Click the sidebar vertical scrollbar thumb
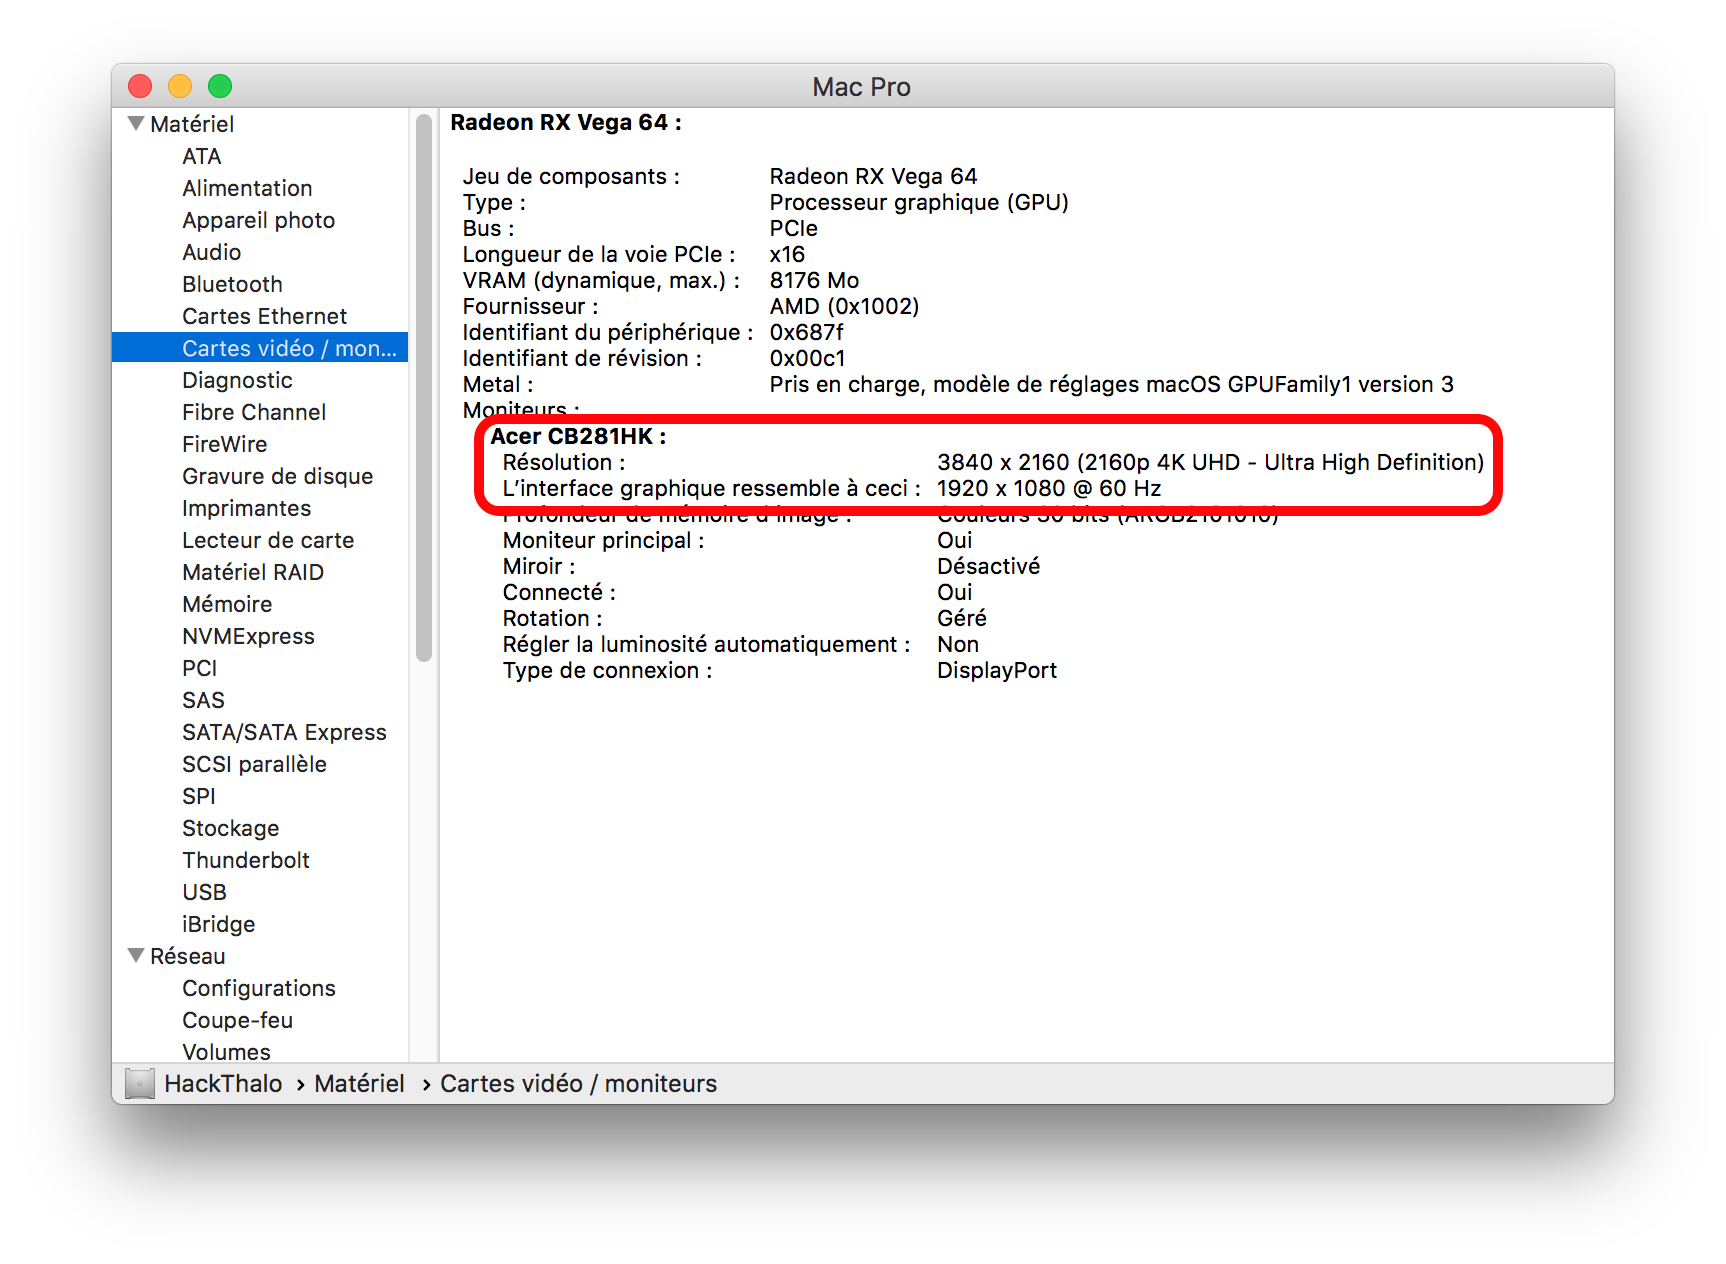Viewport: 1726px width, 1264px height. [x=424, y=388]
